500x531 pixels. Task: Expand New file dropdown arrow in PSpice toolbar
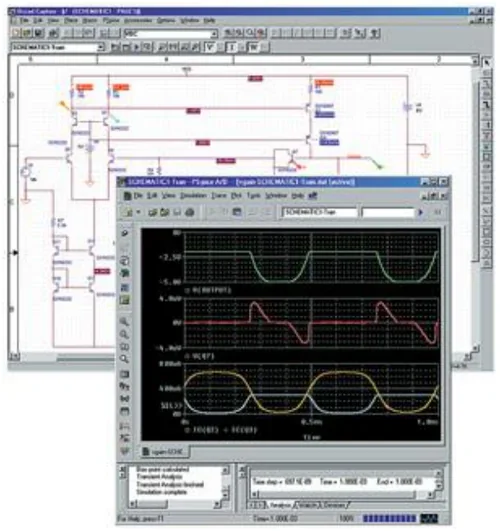pos(138,212)
